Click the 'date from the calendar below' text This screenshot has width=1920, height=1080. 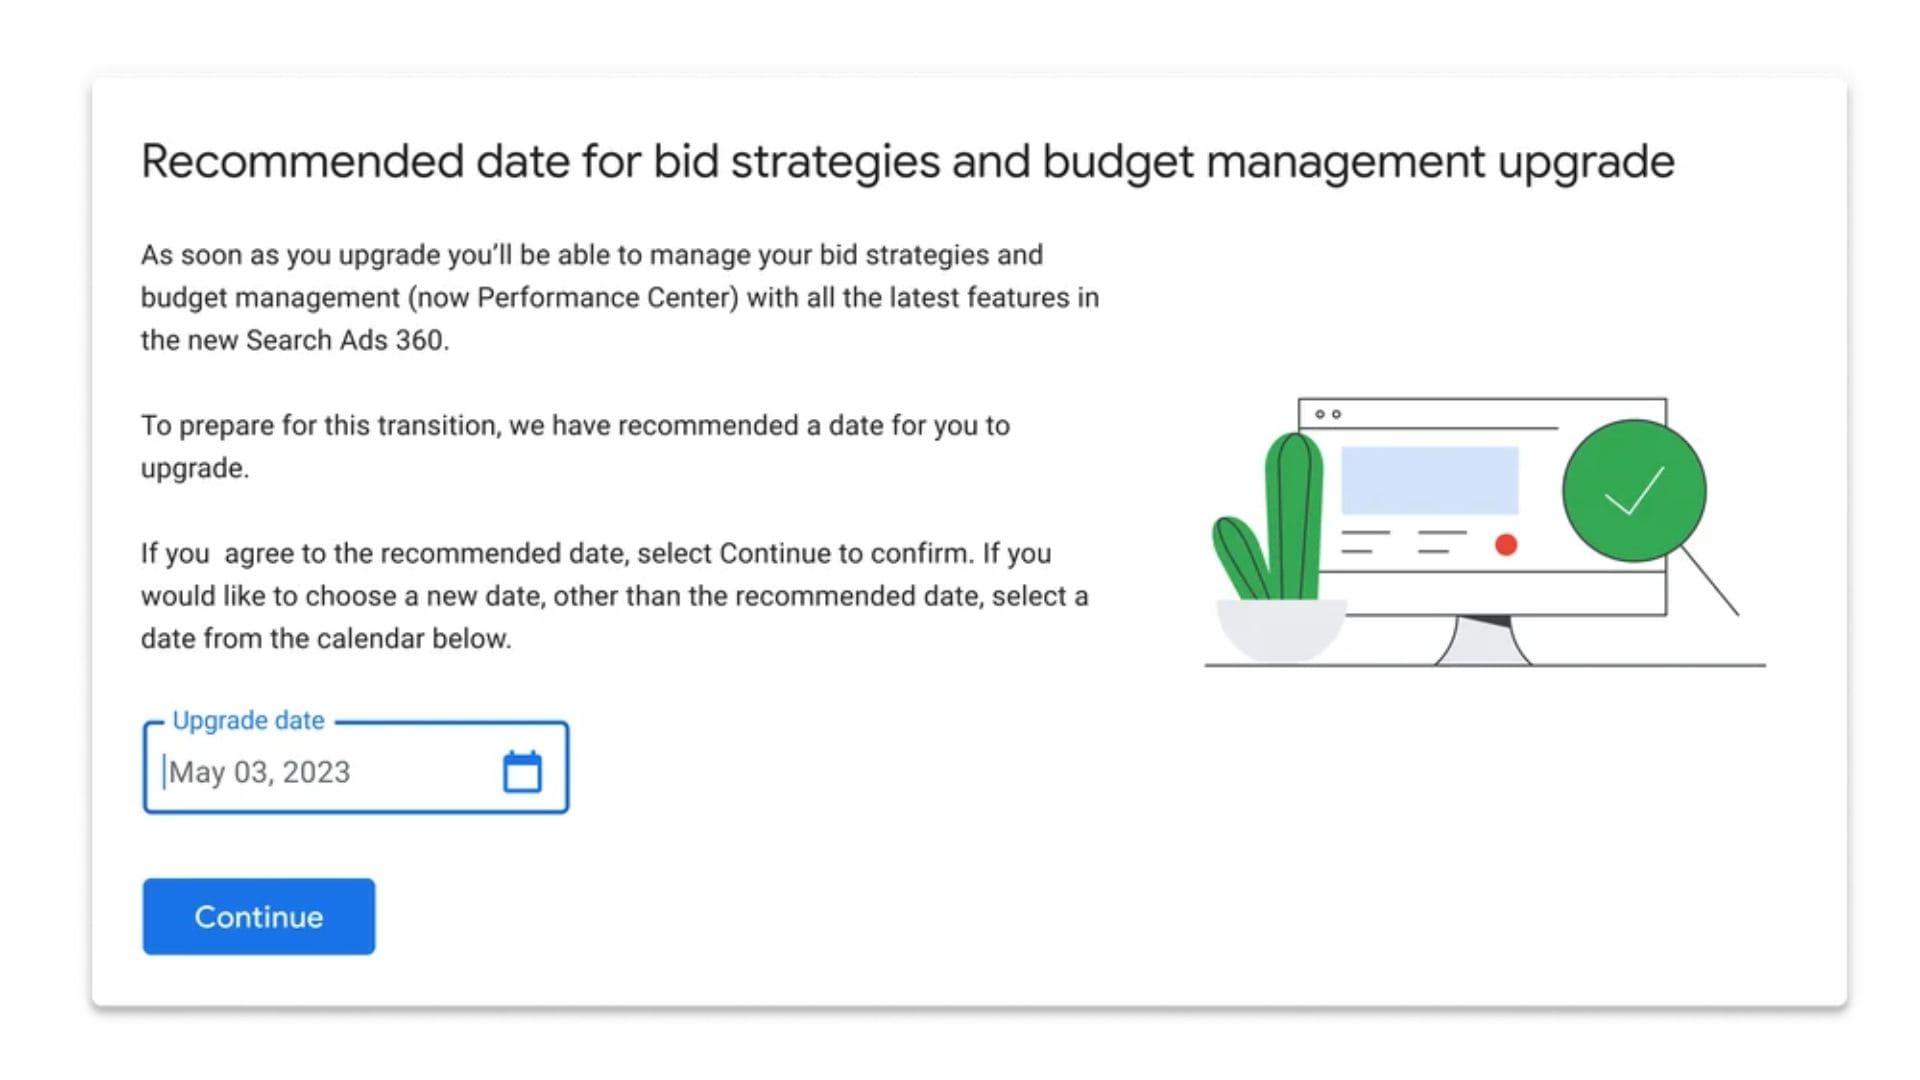326,638
